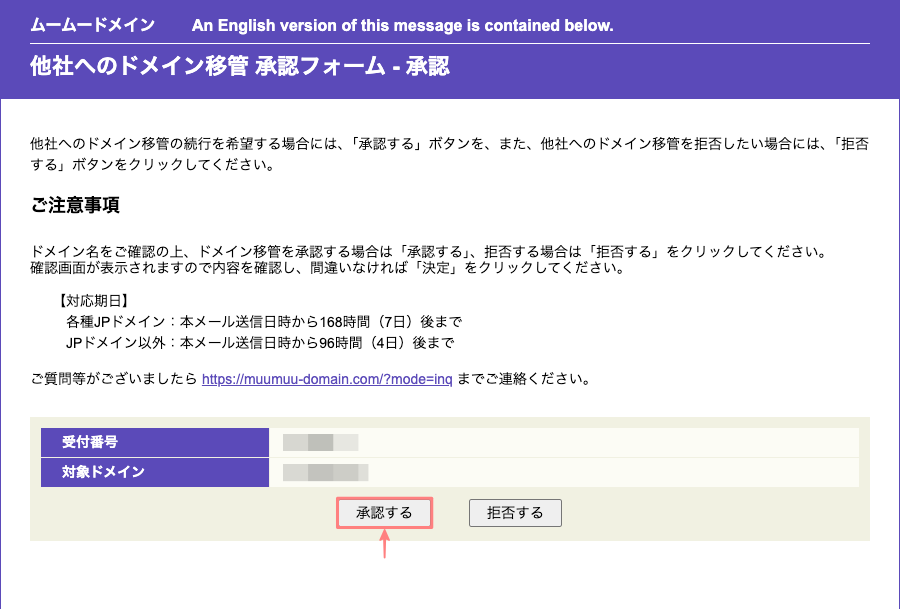The height and width of the screenshot is (609, 900).
Task: Click the English version notice in header
Action: coord(402,24)
